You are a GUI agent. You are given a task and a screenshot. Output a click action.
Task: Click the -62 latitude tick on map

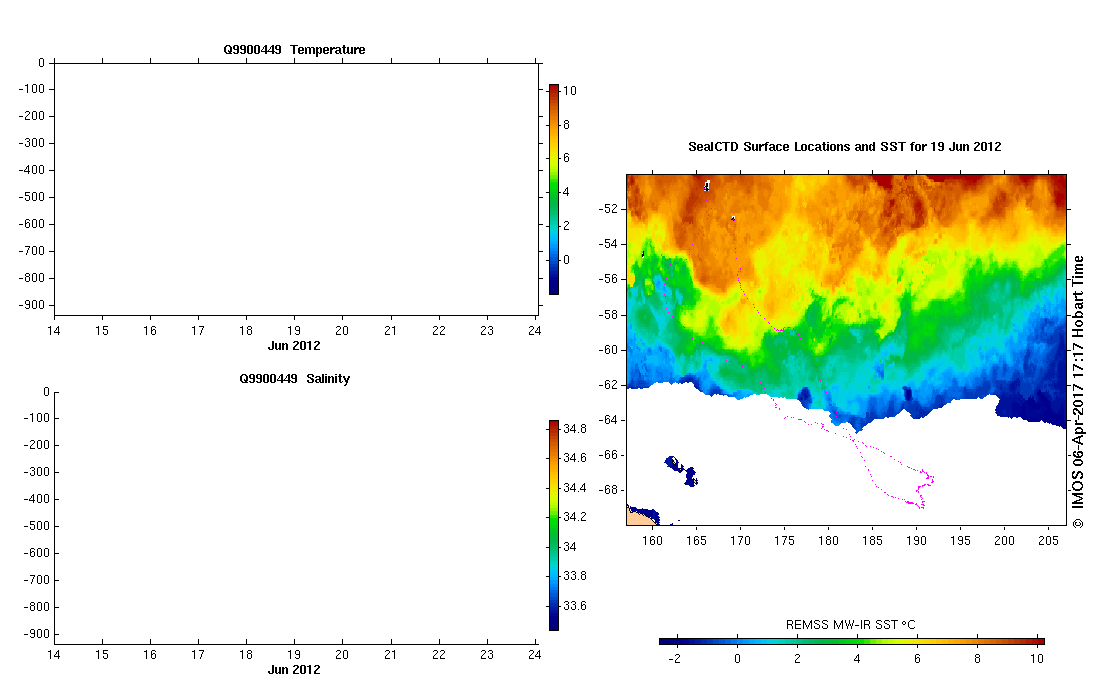coord(608,385)
